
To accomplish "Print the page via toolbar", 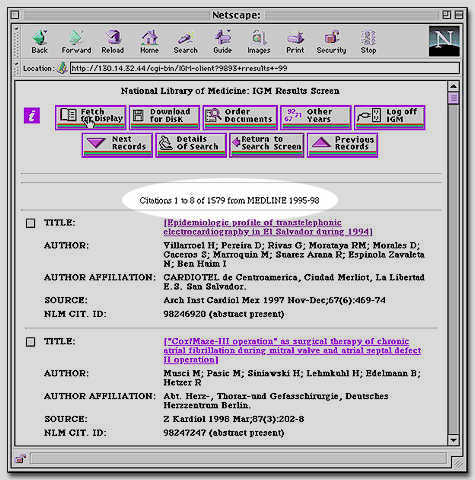I will tap(295, 42).
